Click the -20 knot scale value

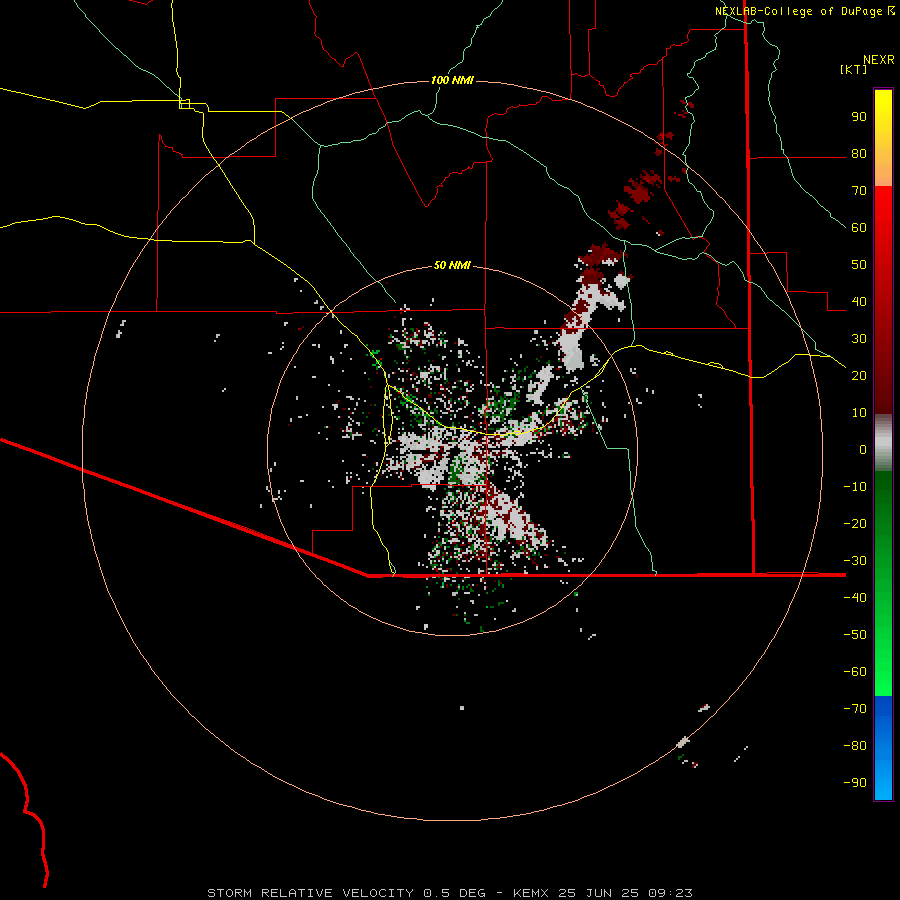[855, 523]
